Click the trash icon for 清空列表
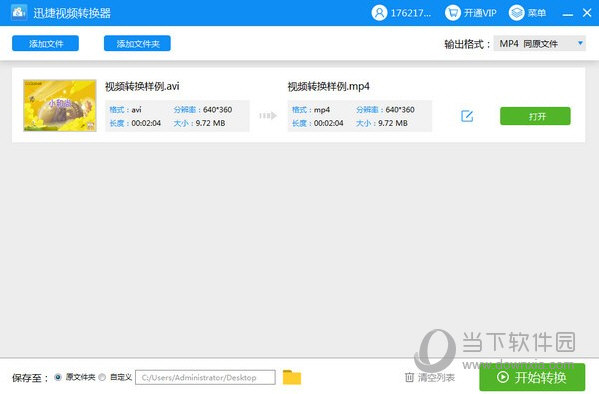Image resolution: width=599 pixels, height=394 pixels. click(x=409, y=377)
